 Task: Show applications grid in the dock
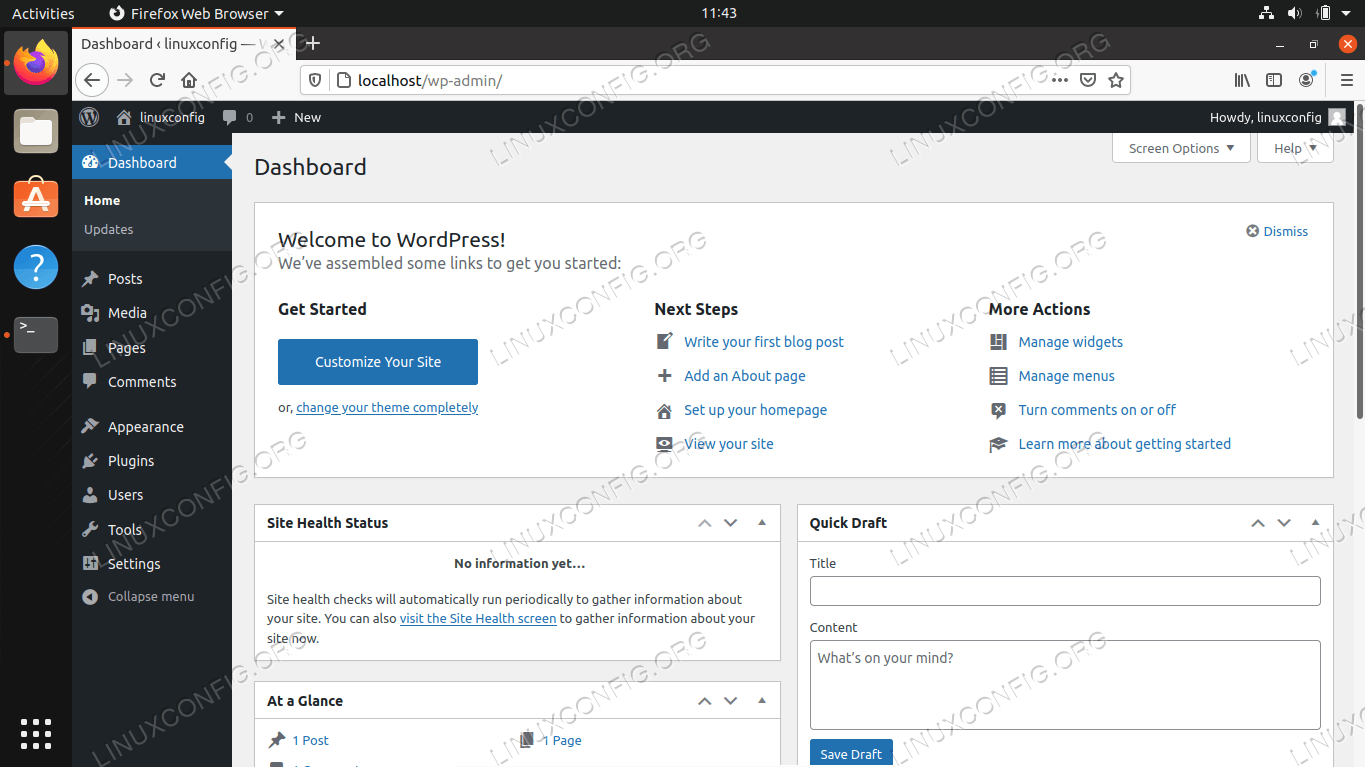point(36,733)
